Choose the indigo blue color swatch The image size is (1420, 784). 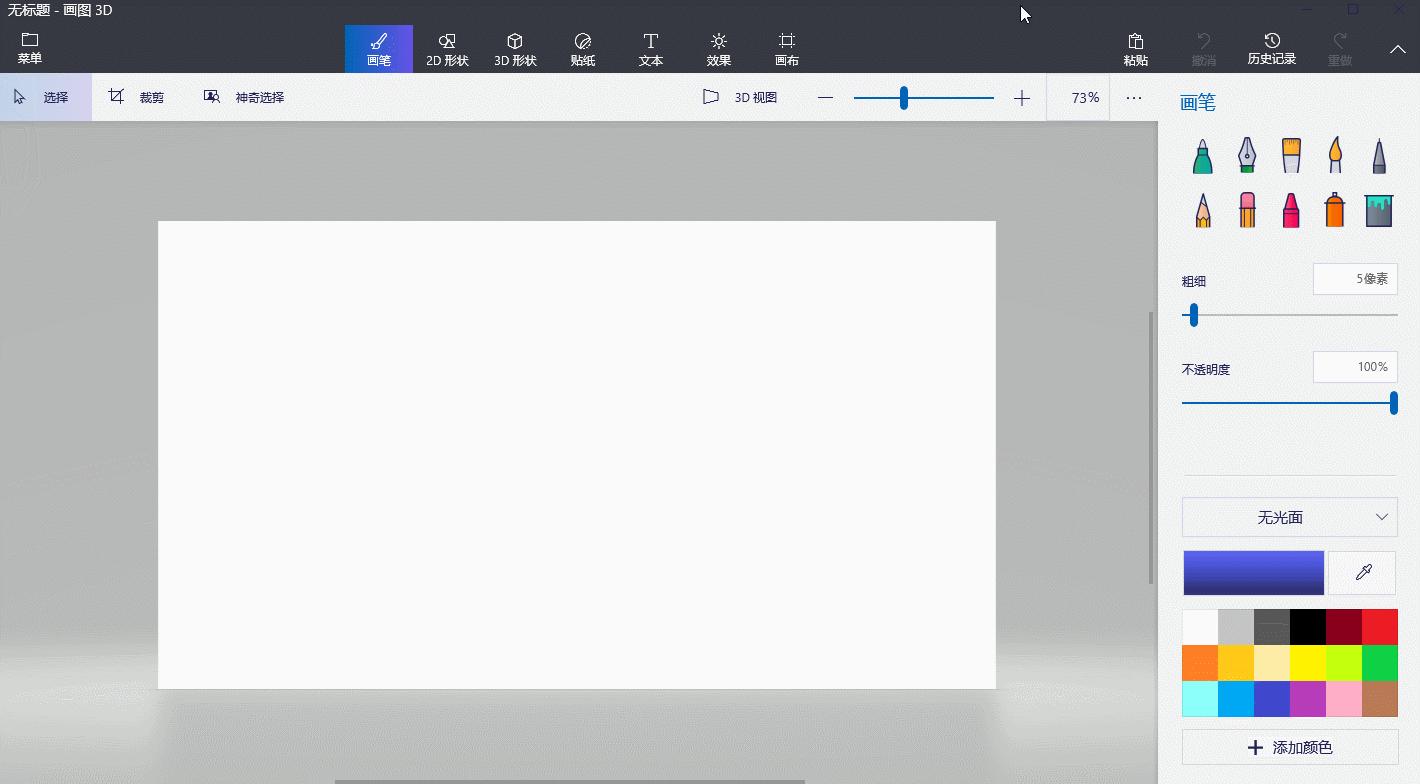(x=1272, y=699)
